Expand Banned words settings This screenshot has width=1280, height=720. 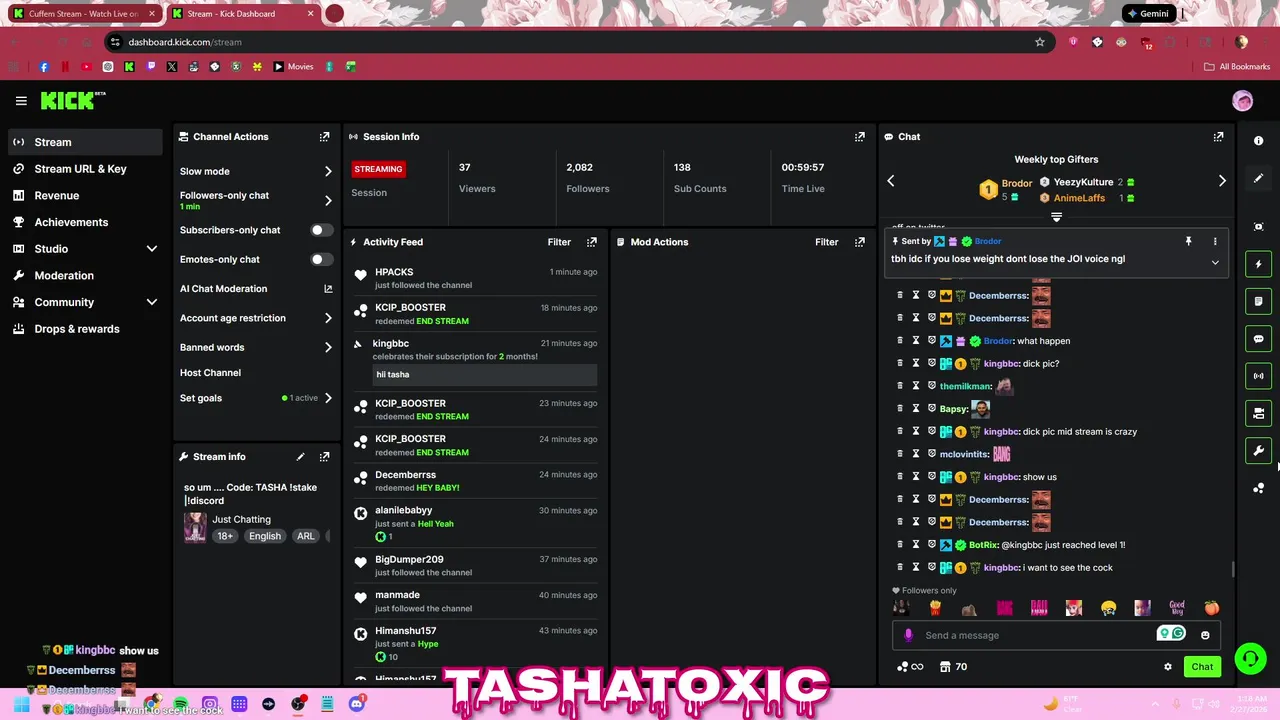(x=328, y=348)
